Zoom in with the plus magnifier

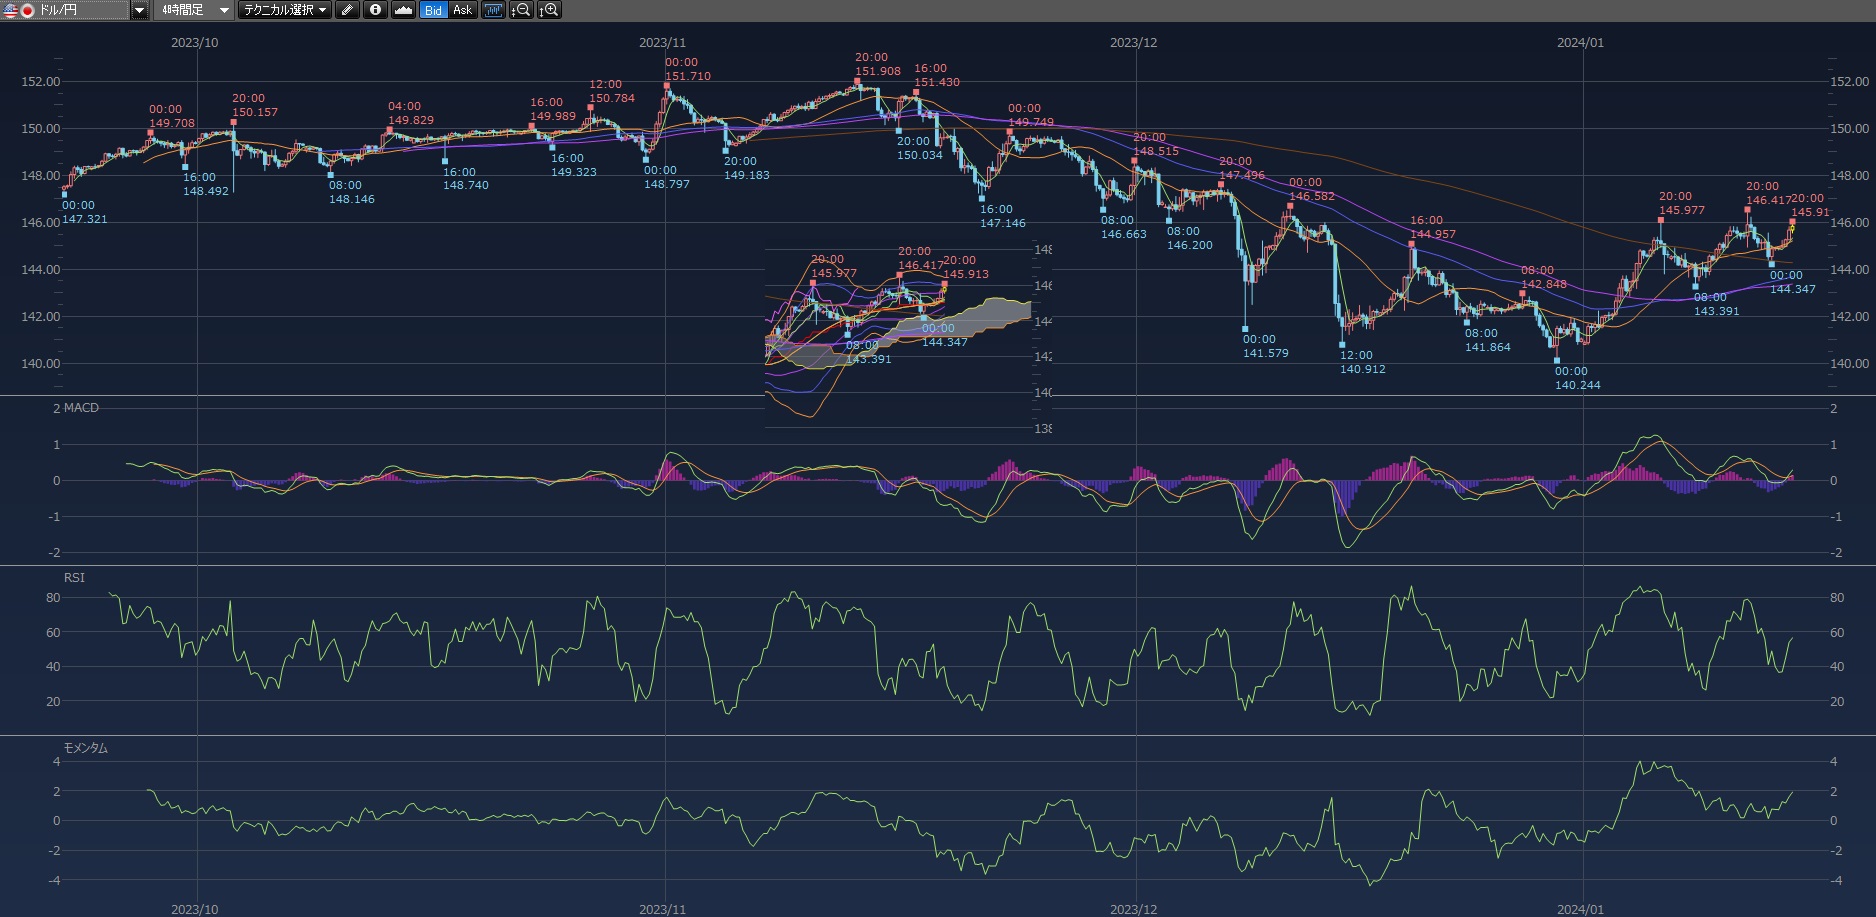(x=549, y=10)
